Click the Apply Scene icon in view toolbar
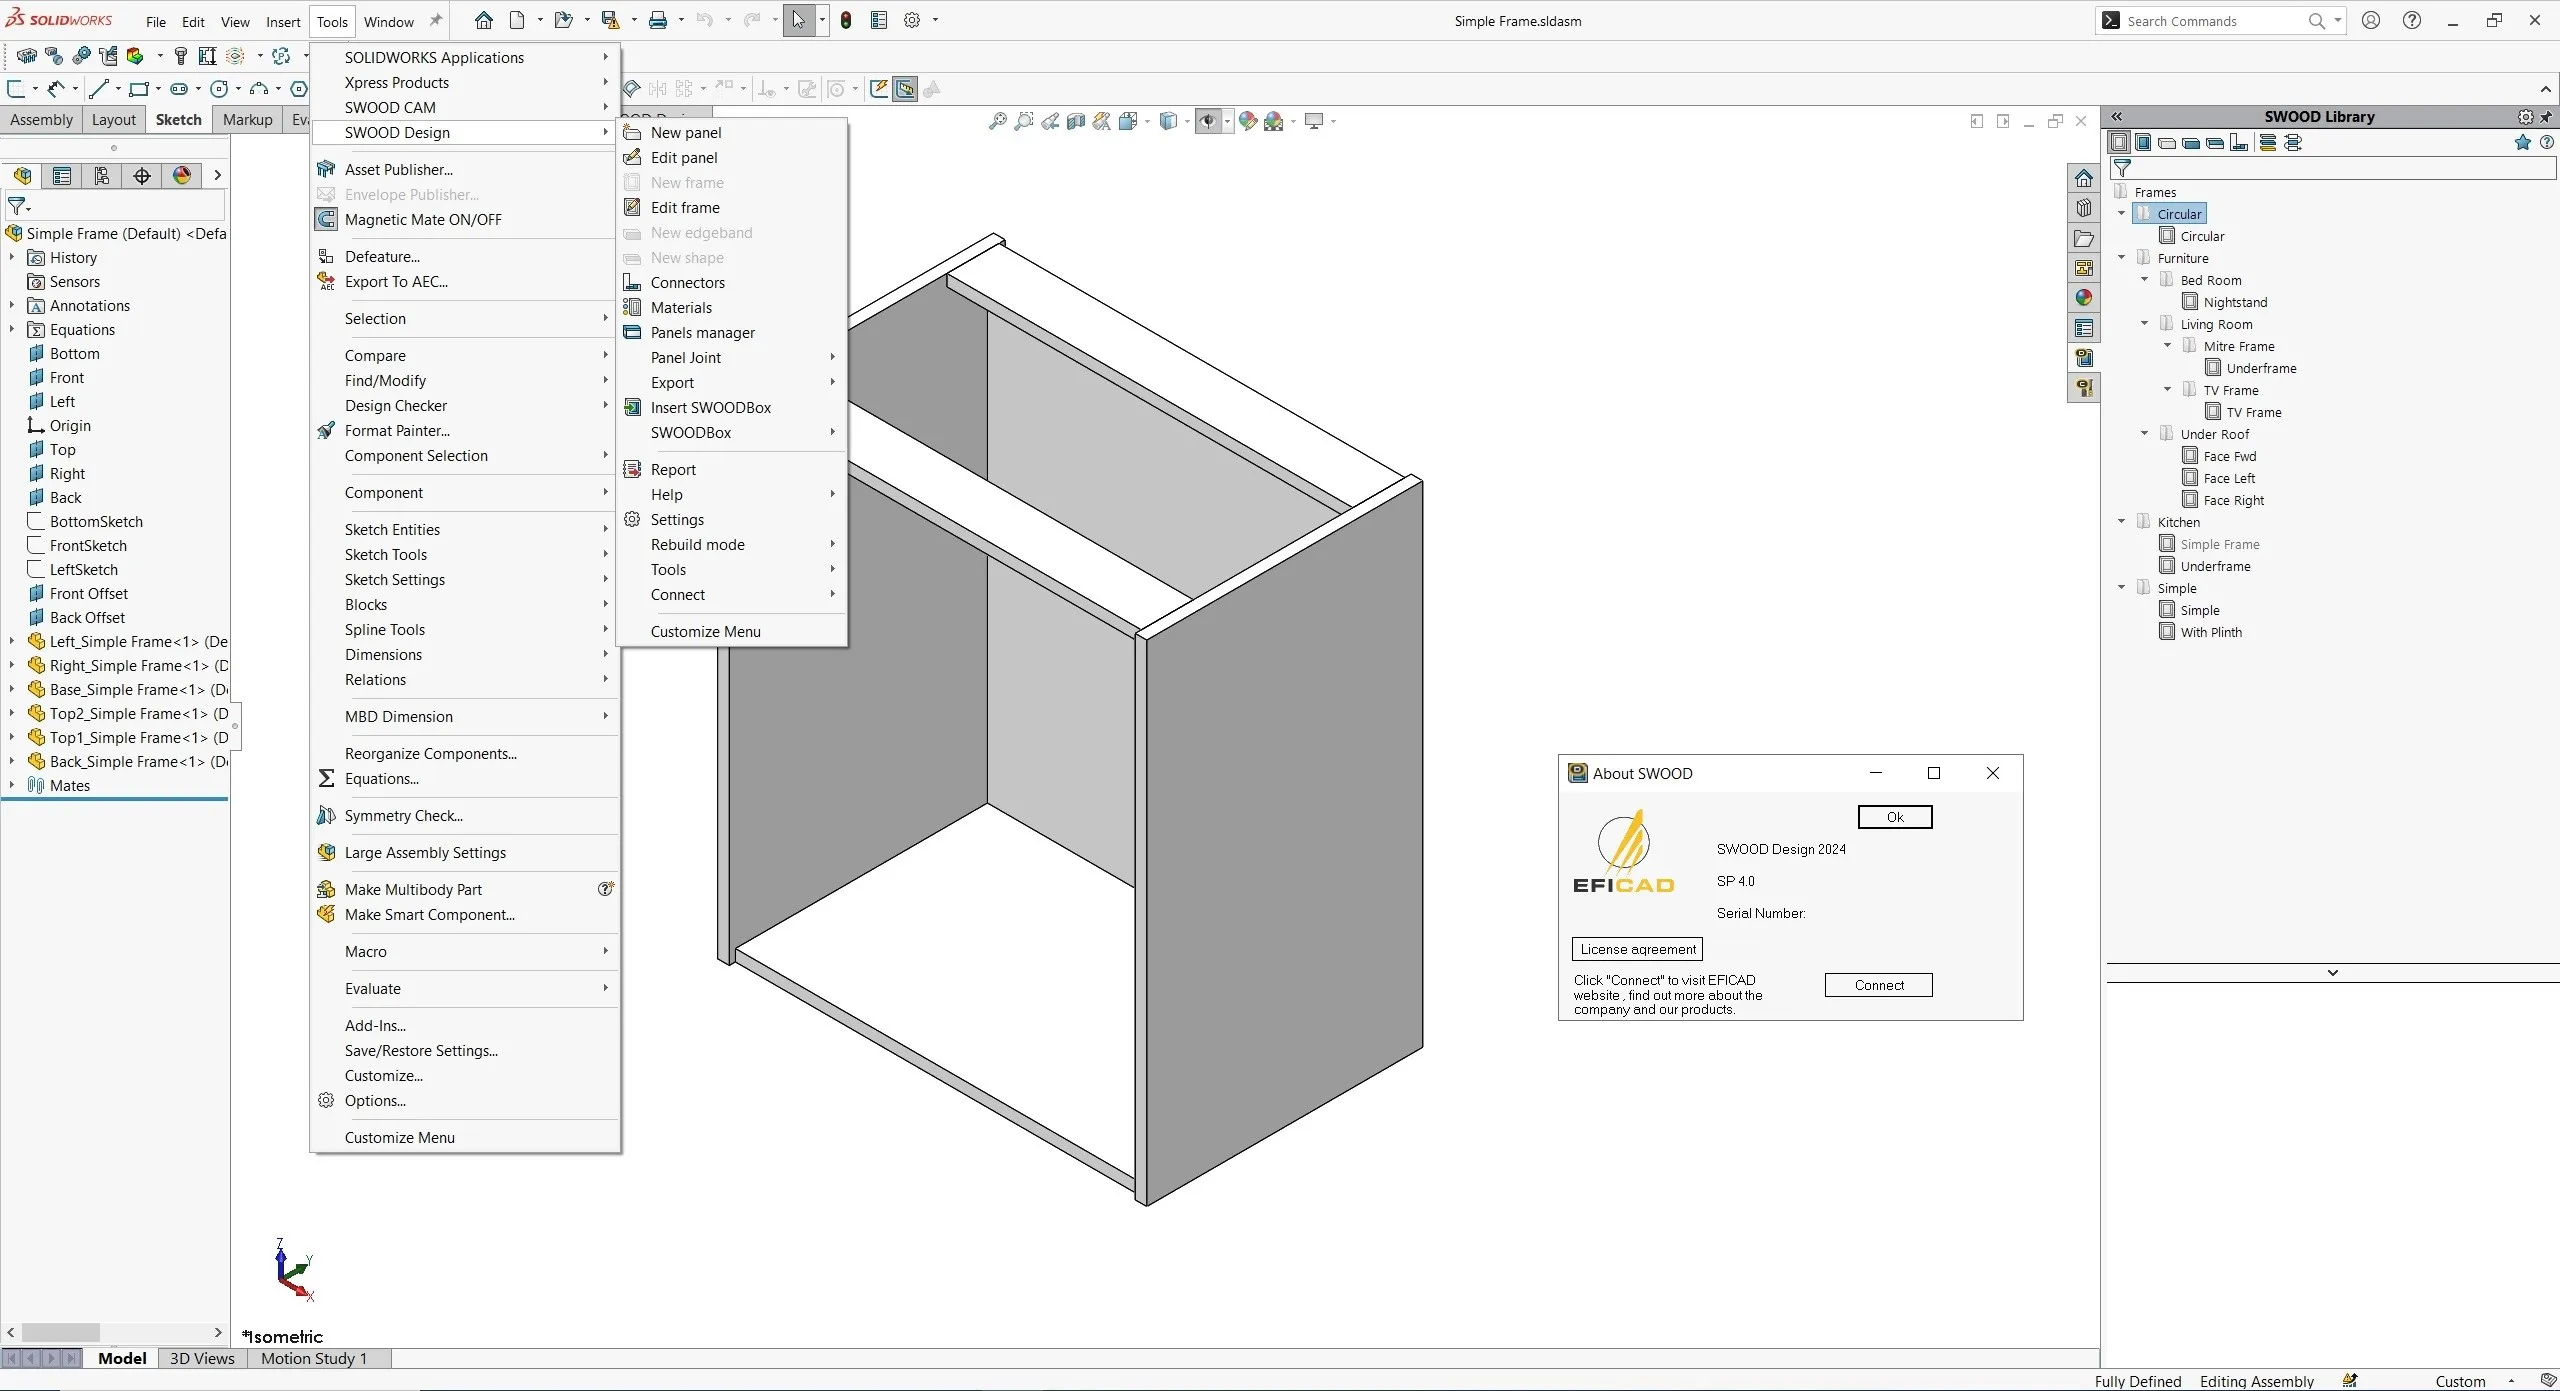 pos(1274,121)
